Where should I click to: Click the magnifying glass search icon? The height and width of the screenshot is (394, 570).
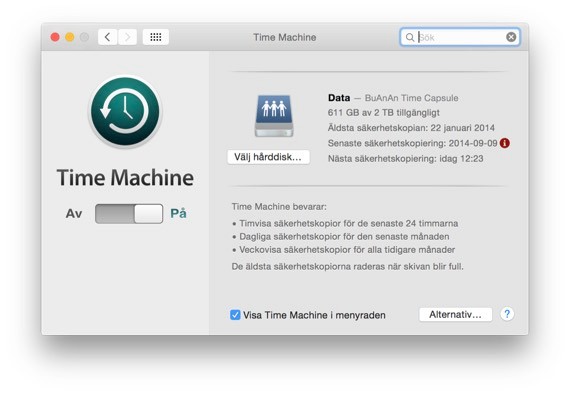(410, 37)
